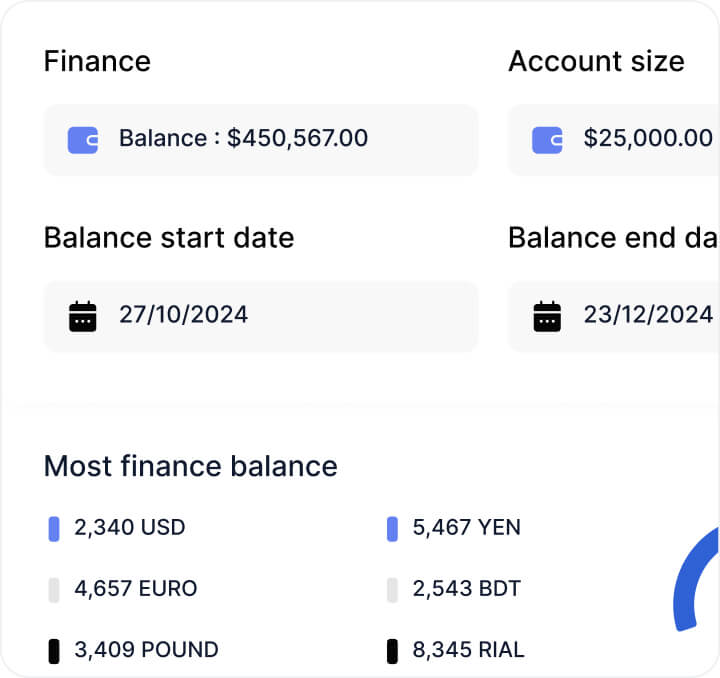This screenshot has height=678, width=720.
Task: Click the gray marker beside 2,543 BDT
Action: (392, 590)
